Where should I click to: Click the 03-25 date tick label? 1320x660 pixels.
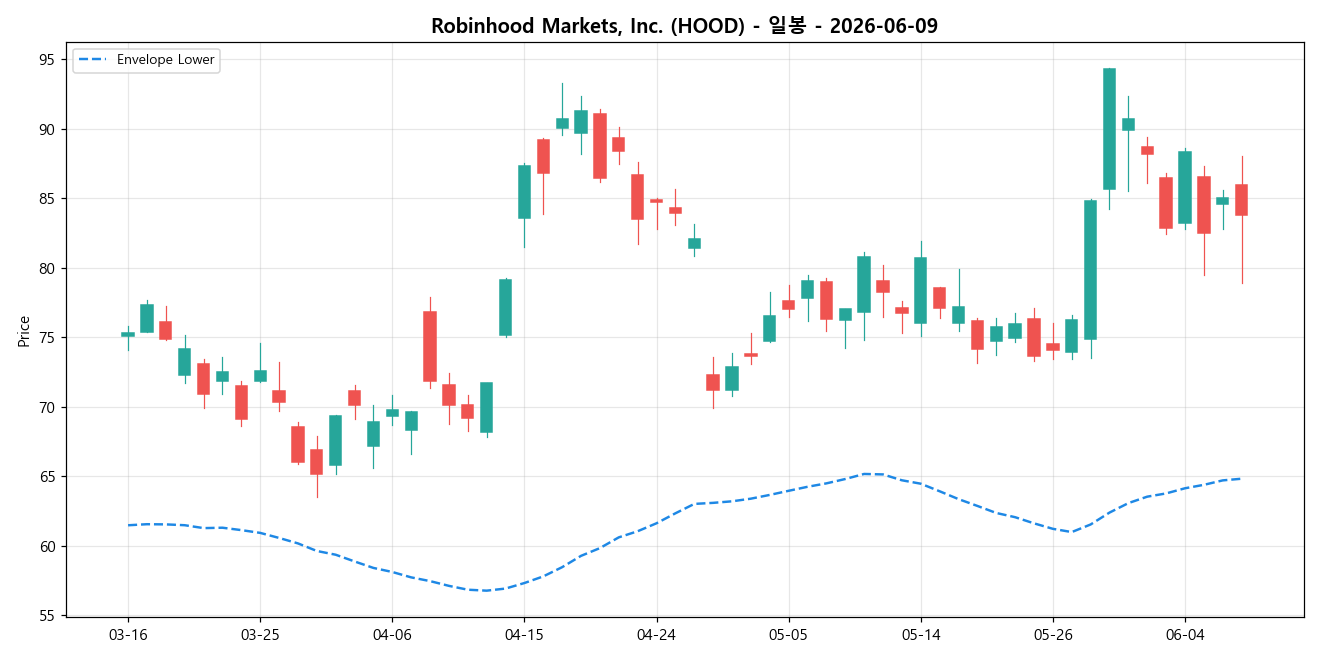click(x=260, y=635)
